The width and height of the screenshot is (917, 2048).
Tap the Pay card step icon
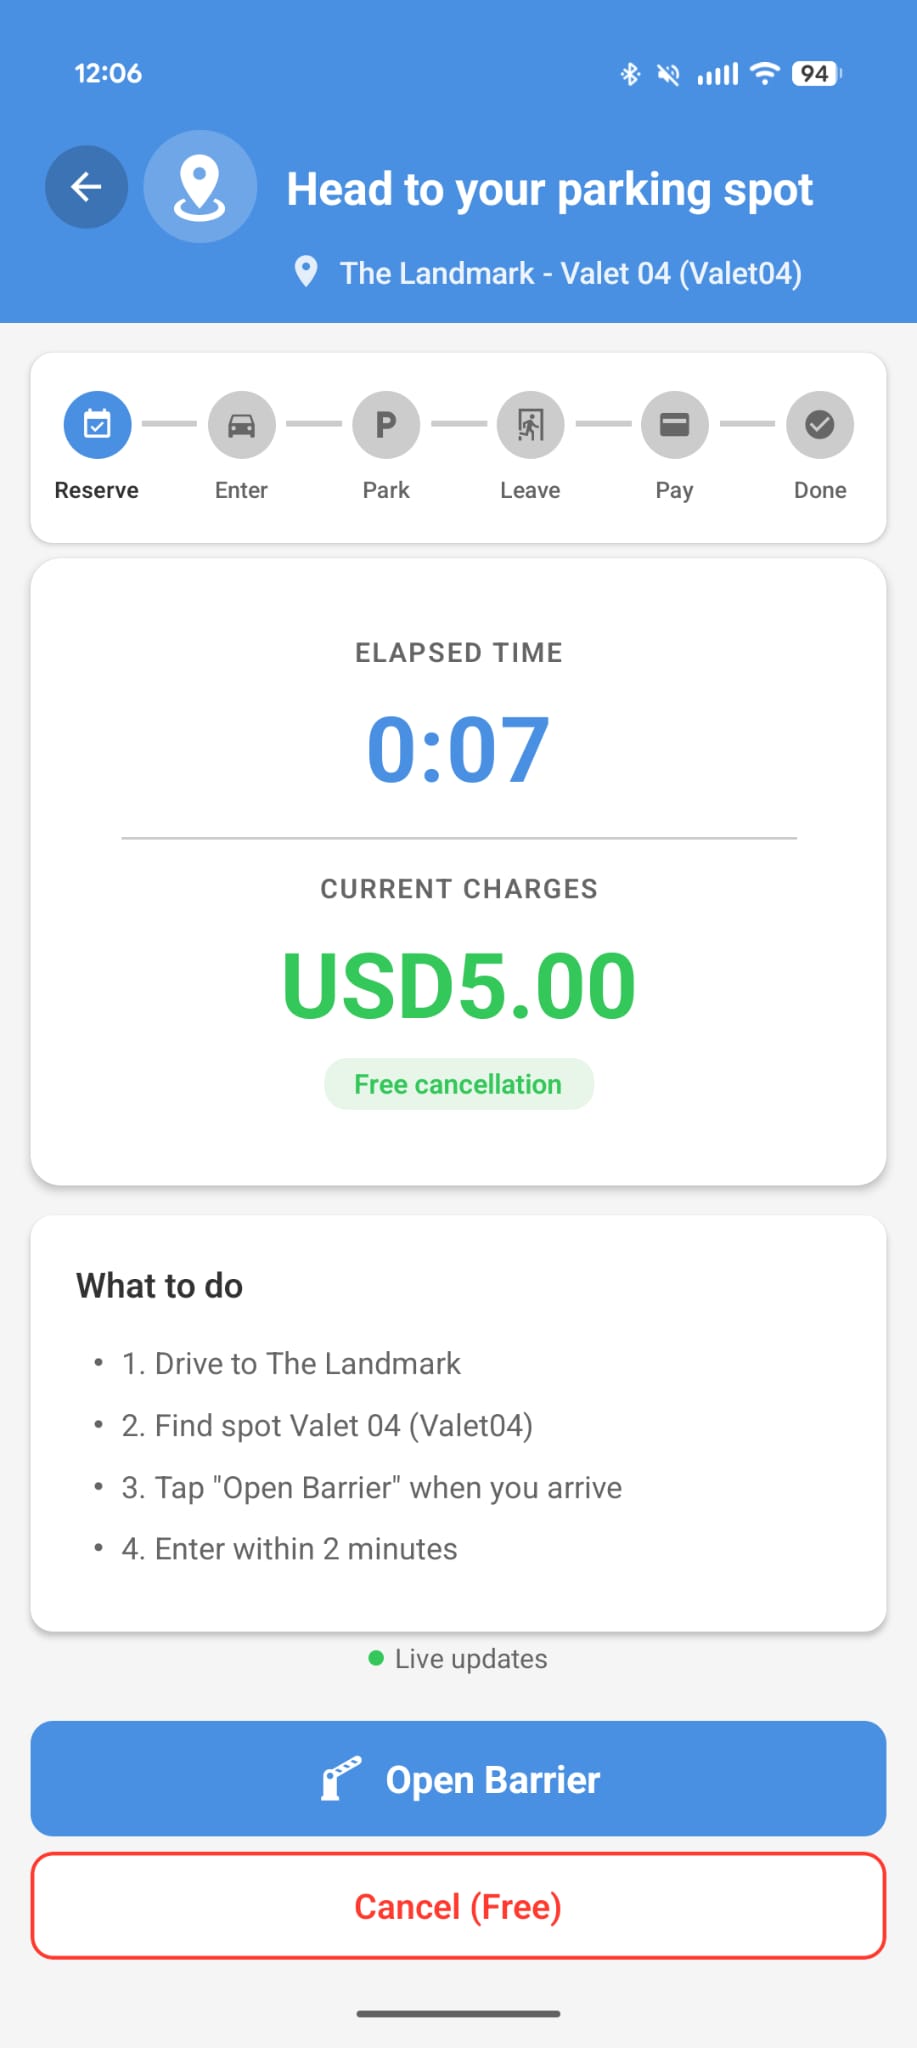tap(675, 425)
